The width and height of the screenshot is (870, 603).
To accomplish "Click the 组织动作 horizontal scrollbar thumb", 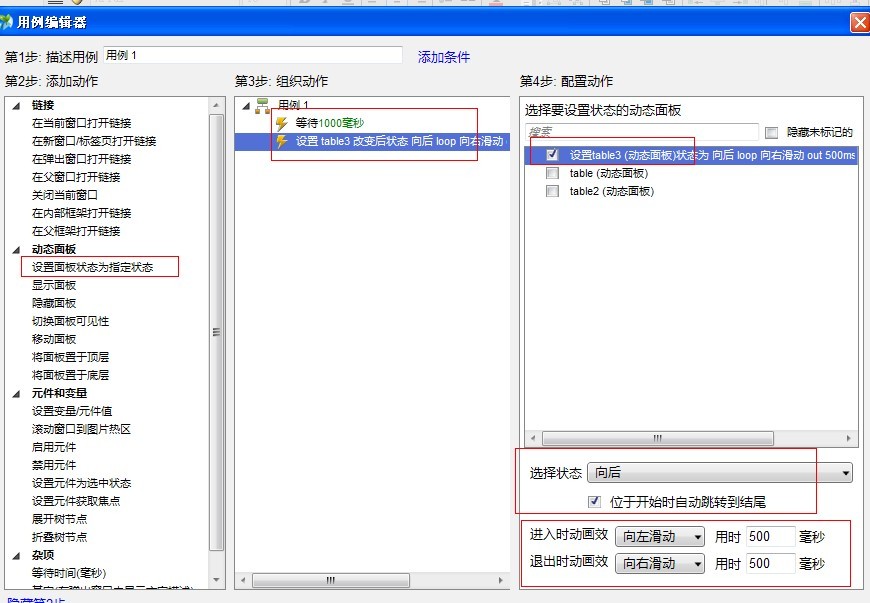I will tap(331, 580).
